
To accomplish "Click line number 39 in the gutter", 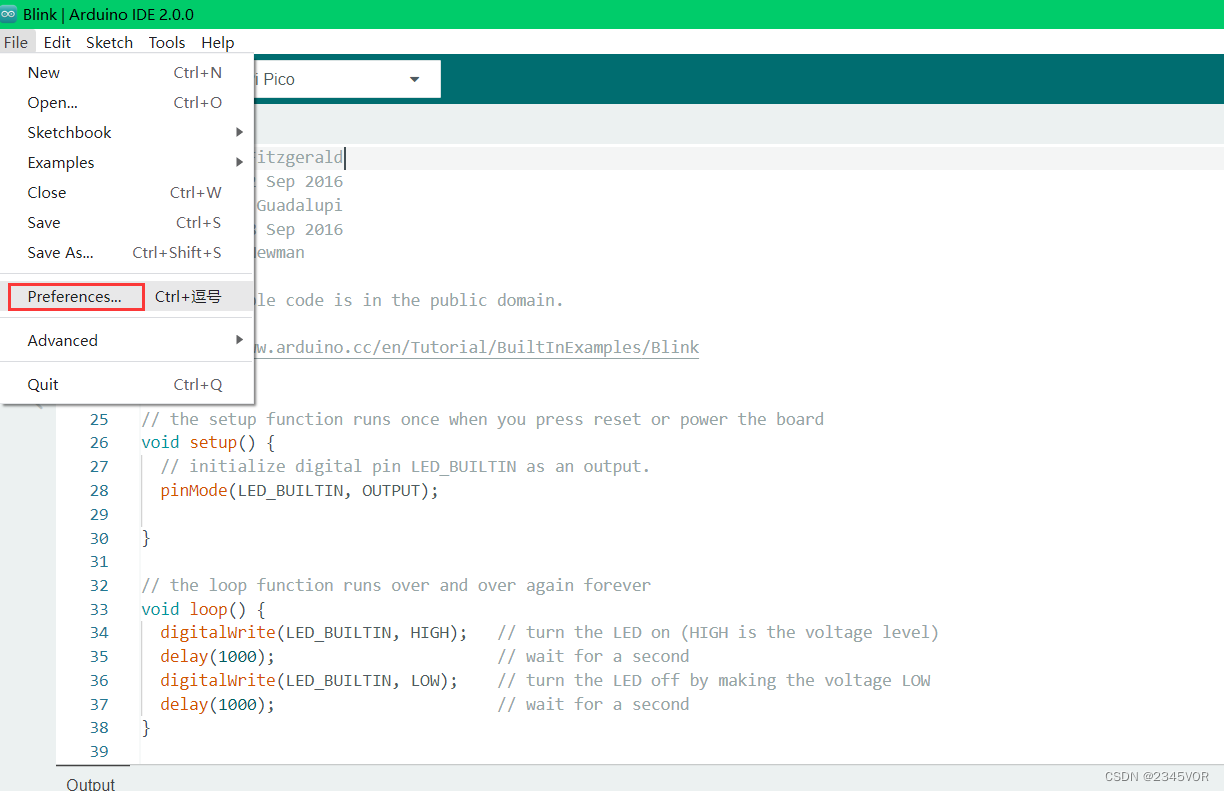I will pyautogui.click(x=99, y=752).
